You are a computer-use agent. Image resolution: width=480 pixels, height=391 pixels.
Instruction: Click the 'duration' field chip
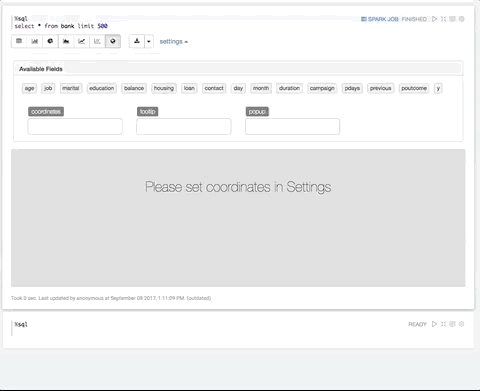tap(289, 88)
